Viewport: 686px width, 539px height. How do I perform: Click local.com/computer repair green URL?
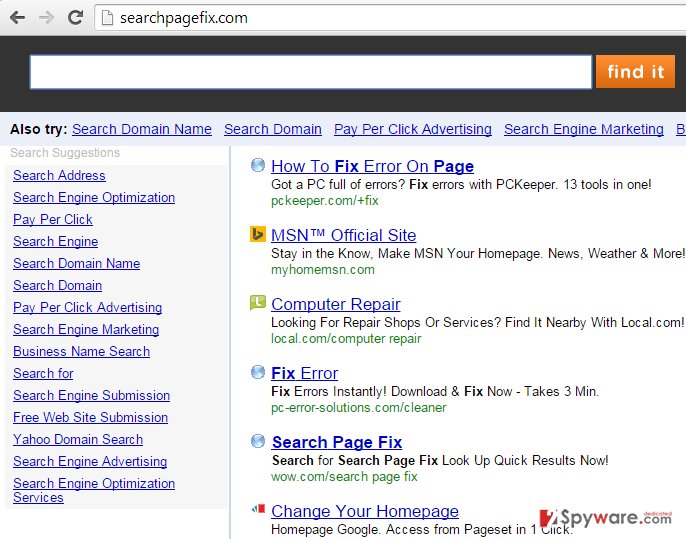[346, 339]
